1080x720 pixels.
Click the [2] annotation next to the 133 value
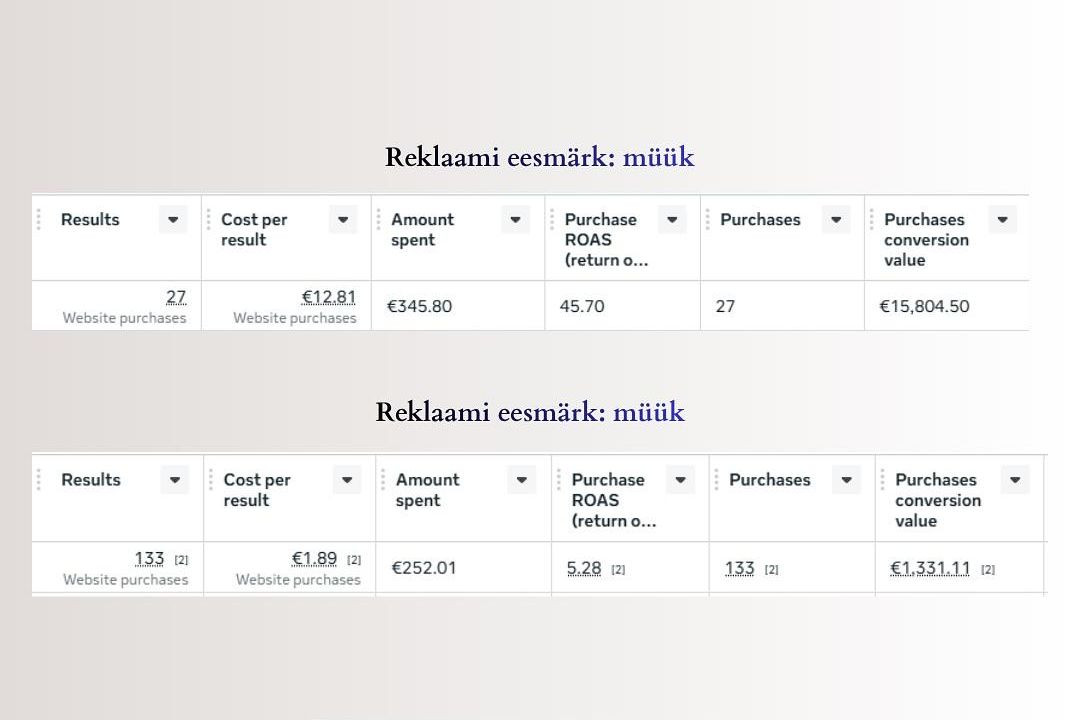click(x=181, y=558)
